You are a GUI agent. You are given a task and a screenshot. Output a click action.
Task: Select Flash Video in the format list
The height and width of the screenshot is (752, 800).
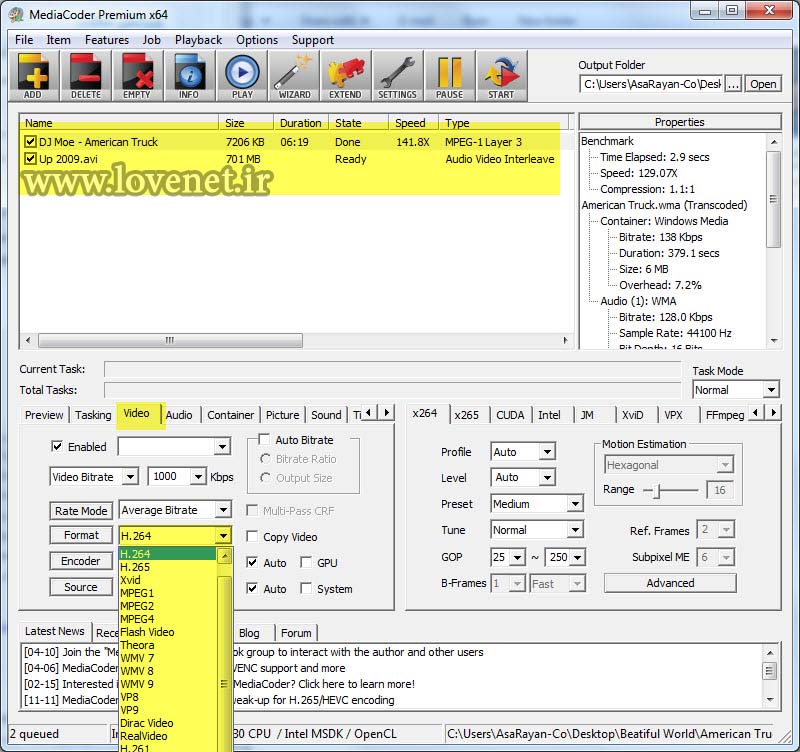pyautogui.click(x=168, y=632)
